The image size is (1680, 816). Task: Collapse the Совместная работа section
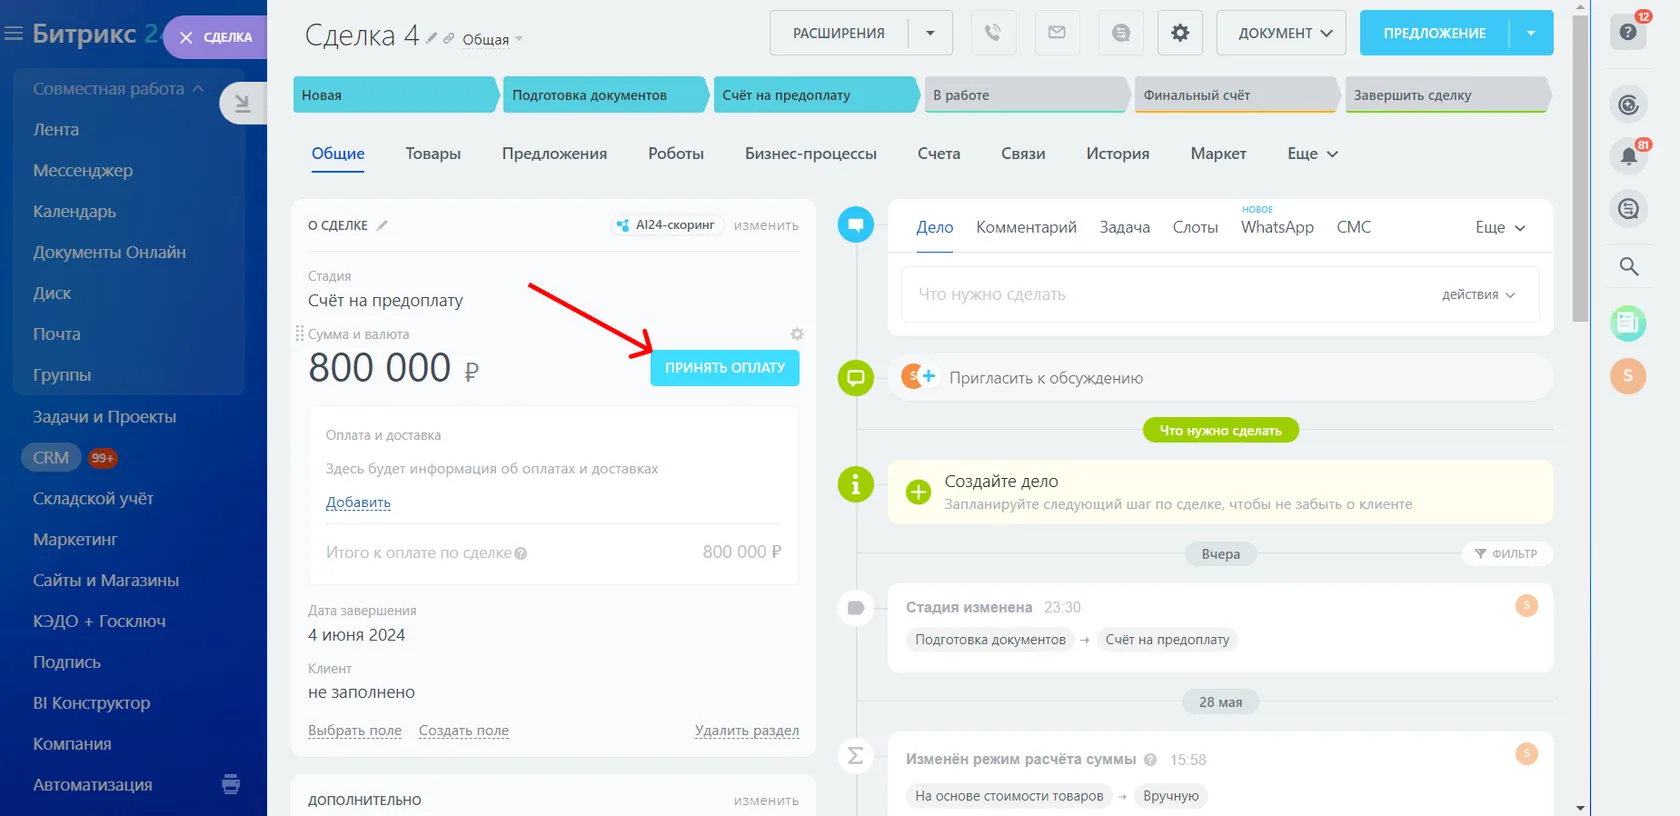tap(118, 89)
